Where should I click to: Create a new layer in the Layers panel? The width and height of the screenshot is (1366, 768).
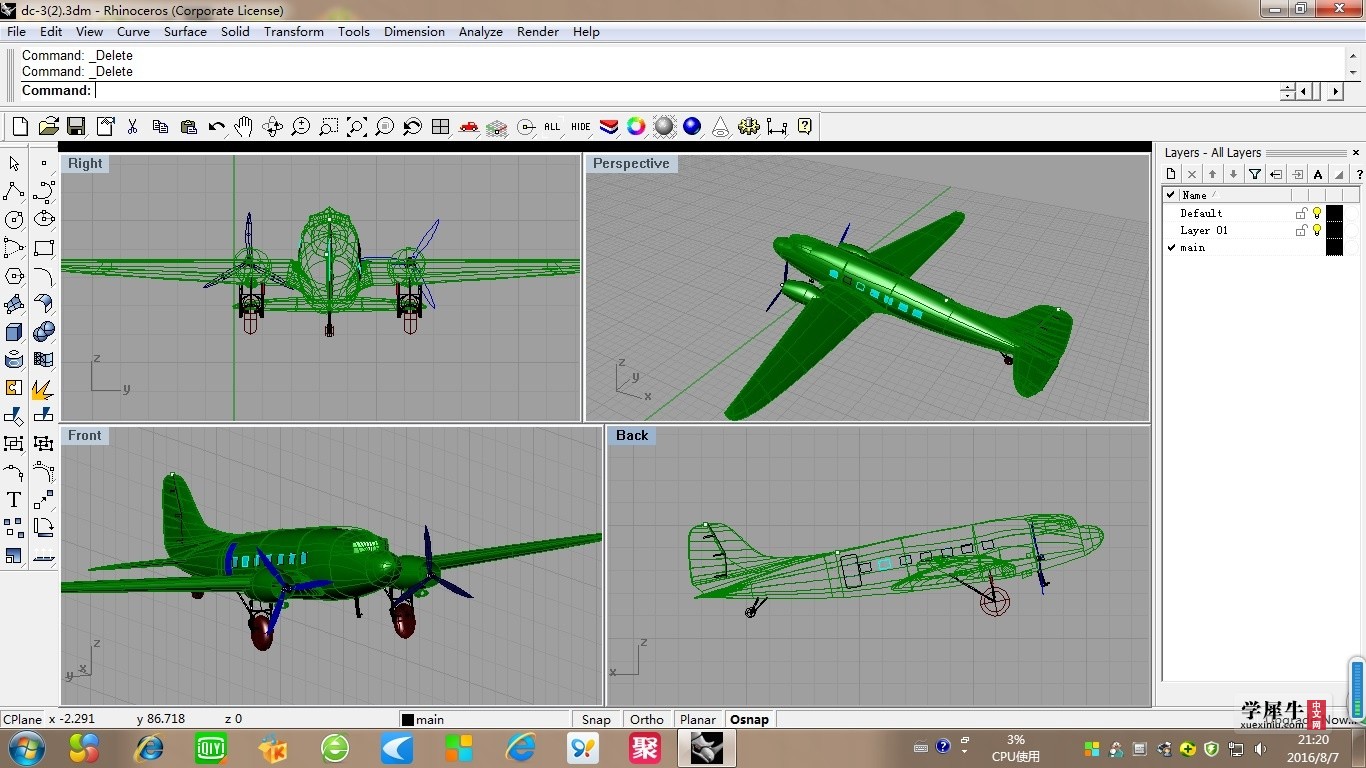[1172, 174]
